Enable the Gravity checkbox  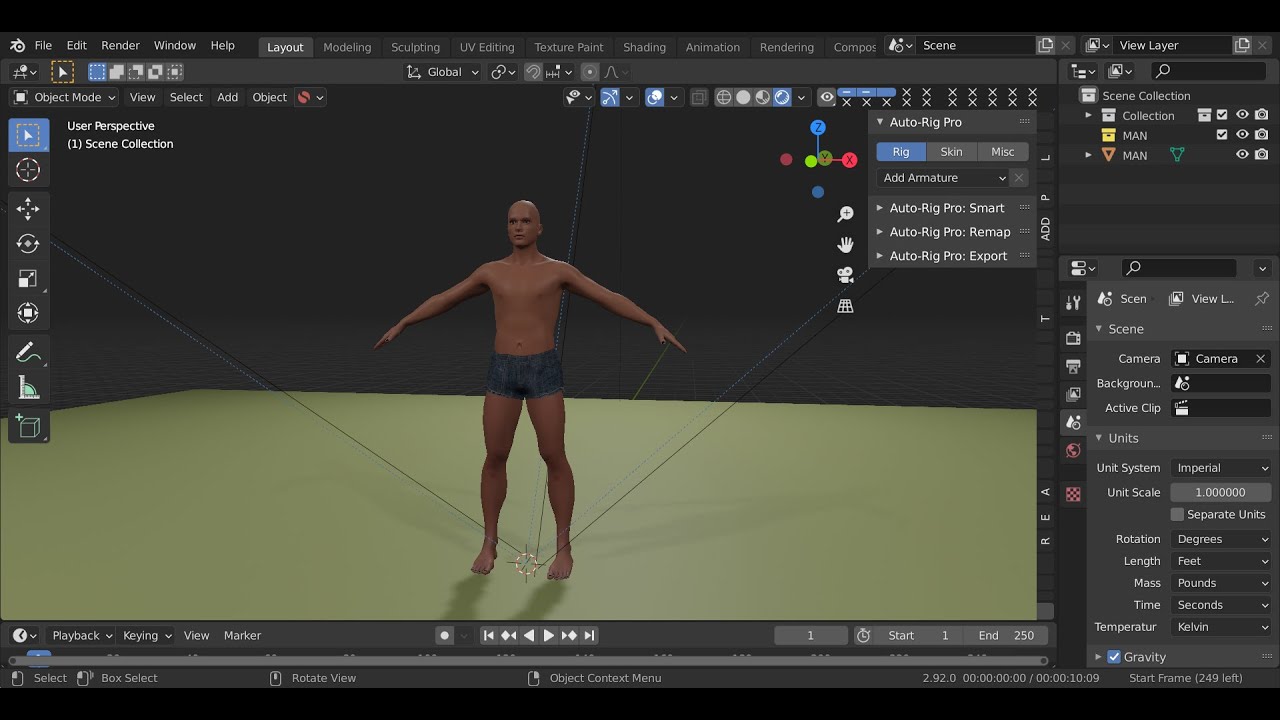click(x=1114, y=657)
